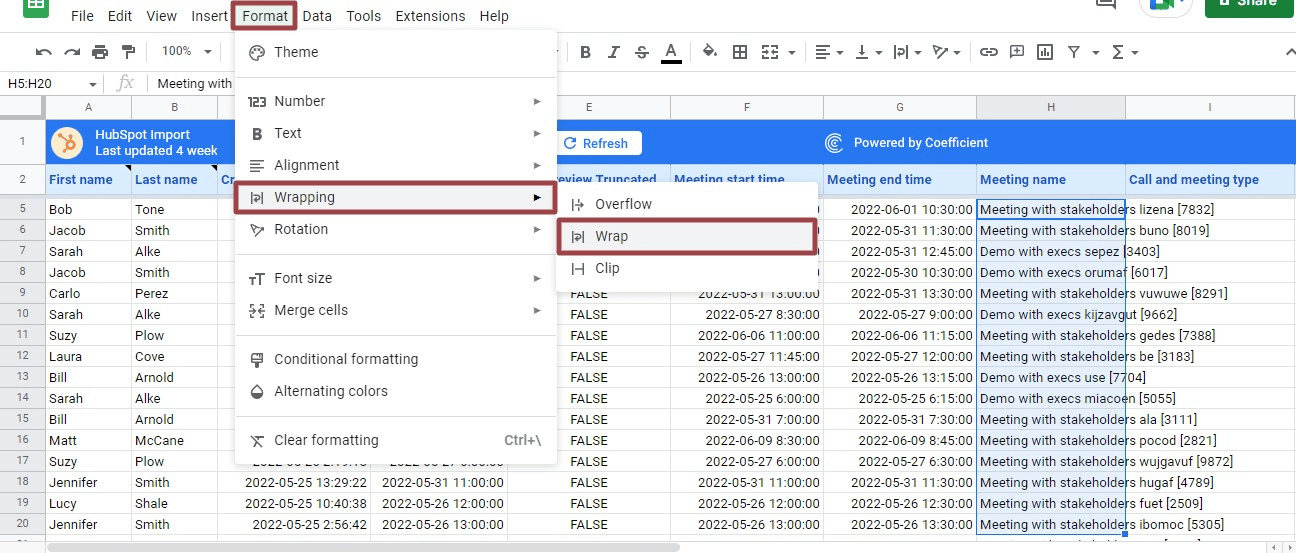Viewport: 1296px width, 553px height.
Task: Select Conditional formatting in Format menu
Action: point(346,359)
